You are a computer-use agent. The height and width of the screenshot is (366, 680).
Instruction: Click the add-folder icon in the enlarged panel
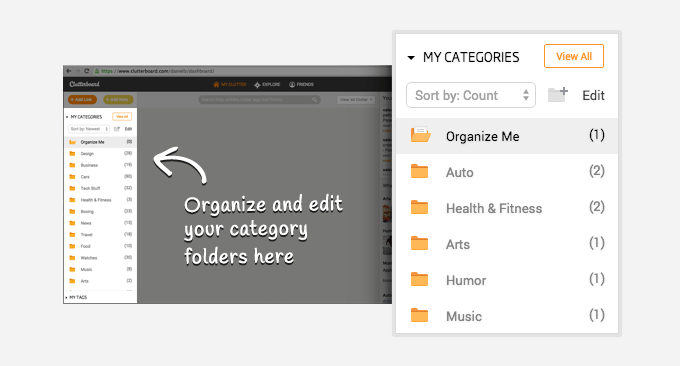pyautogui.click(x=558, y=94)
